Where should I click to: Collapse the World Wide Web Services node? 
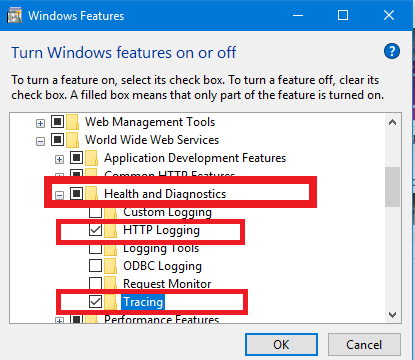pos(40,141)
